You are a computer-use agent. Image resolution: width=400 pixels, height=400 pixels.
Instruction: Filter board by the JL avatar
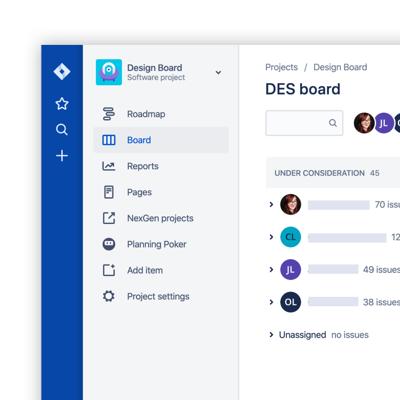point(384,123)
